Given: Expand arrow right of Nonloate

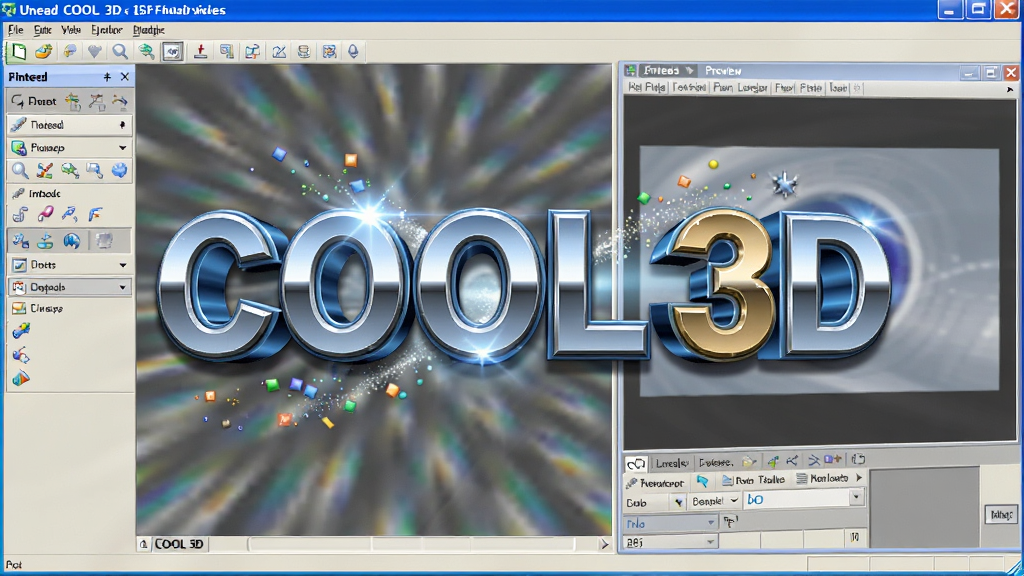Looking at the screenshot, I should click(x=859, y=478).
